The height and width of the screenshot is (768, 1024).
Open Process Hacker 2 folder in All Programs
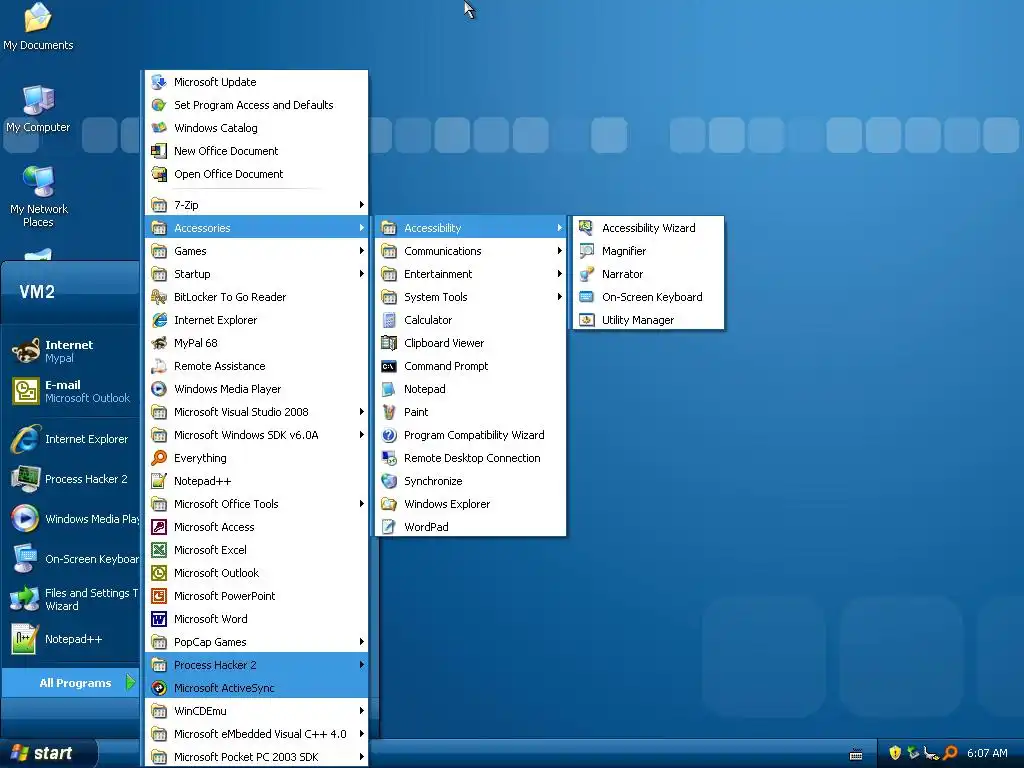click(257, 665)
